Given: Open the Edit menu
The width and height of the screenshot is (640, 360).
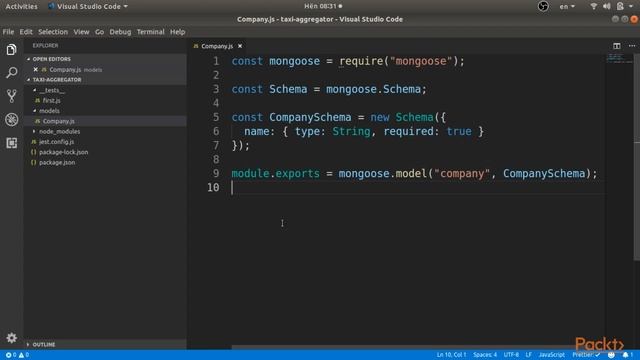Looking at the screenshot, I should point(26,32).
